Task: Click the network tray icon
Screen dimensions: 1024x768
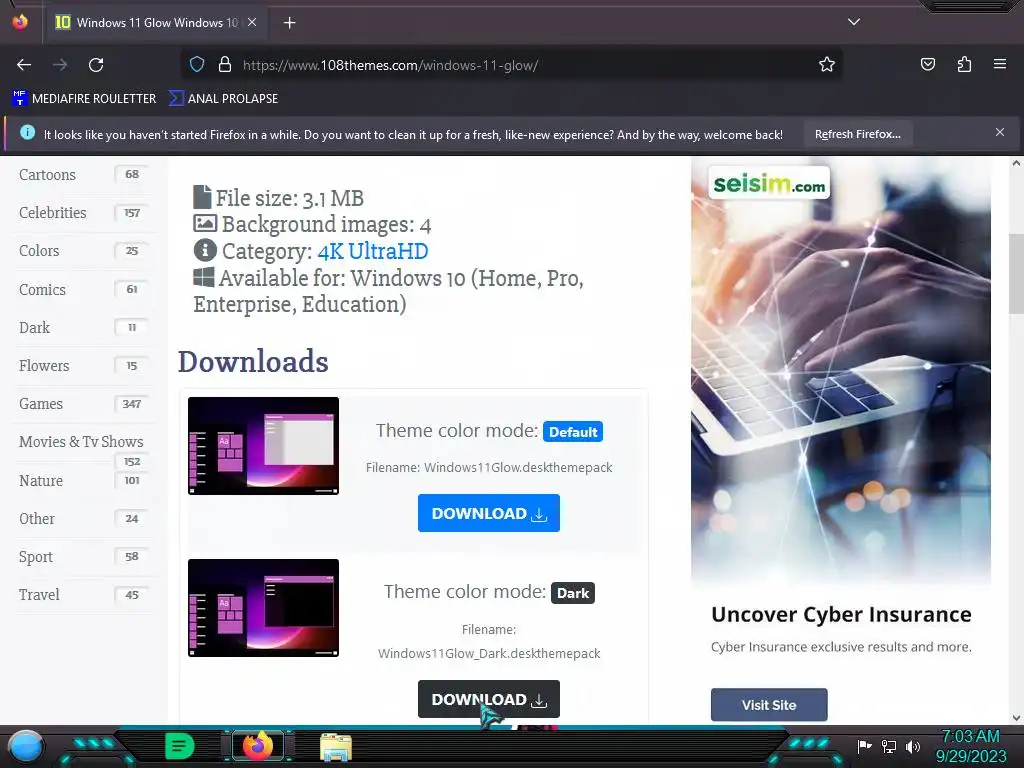Action: 888,746
